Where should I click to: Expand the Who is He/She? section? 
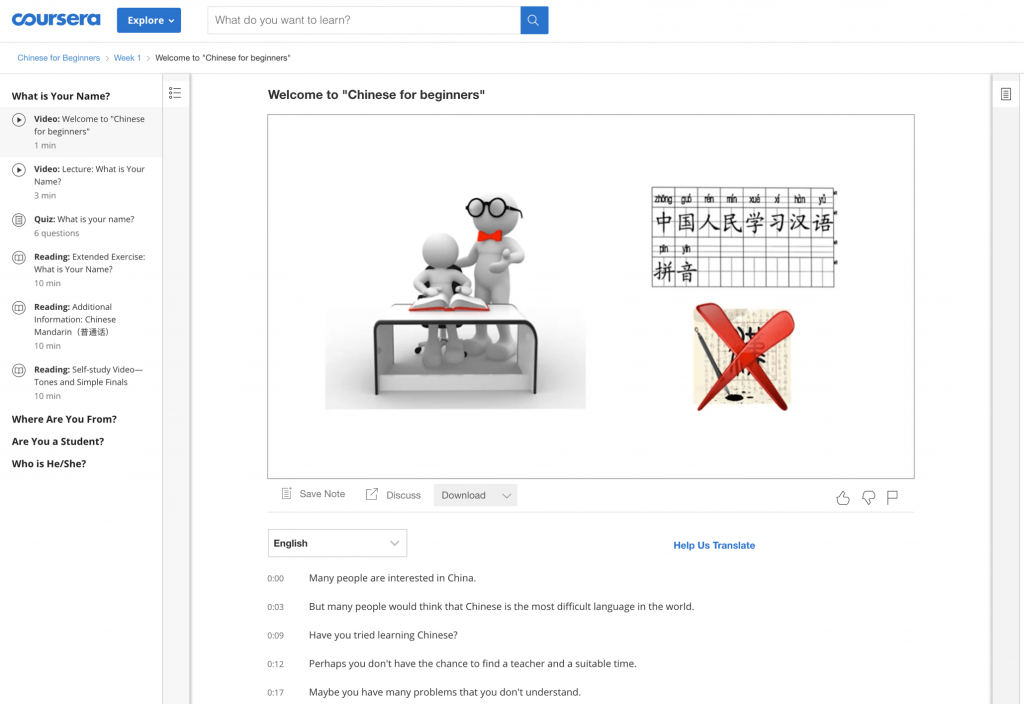[49, 464]
